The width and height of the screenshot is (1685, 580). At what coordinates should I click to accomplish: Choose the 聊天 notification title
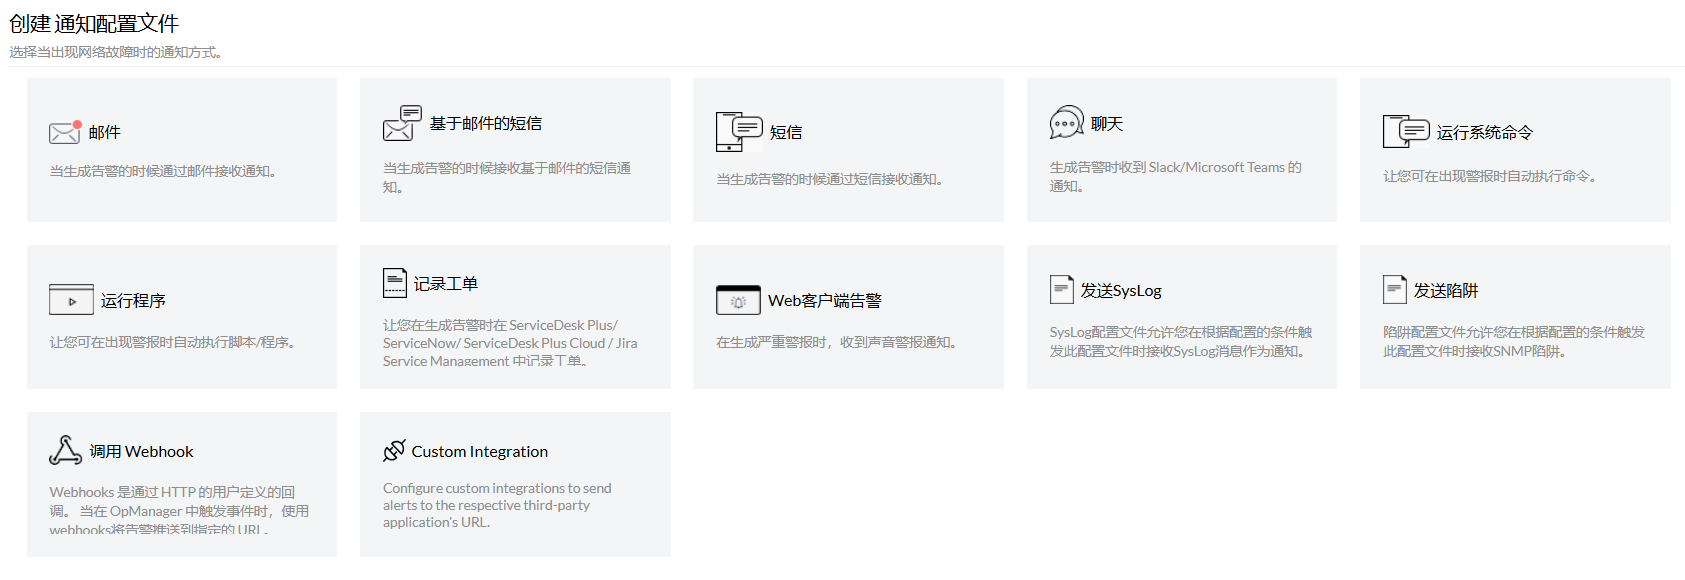[1107, 123]
